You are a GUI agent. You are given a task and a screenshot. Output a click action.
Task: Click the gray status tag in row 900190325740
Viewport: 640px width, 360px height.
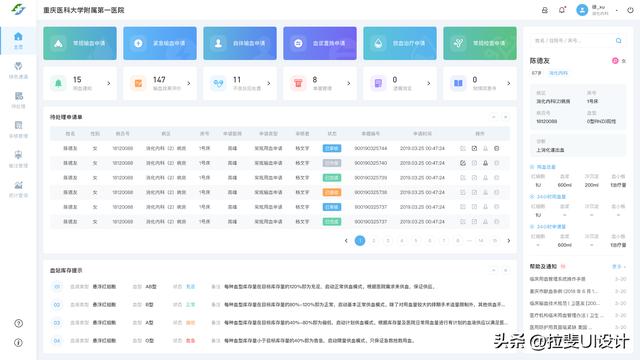(x=332, y=163)
